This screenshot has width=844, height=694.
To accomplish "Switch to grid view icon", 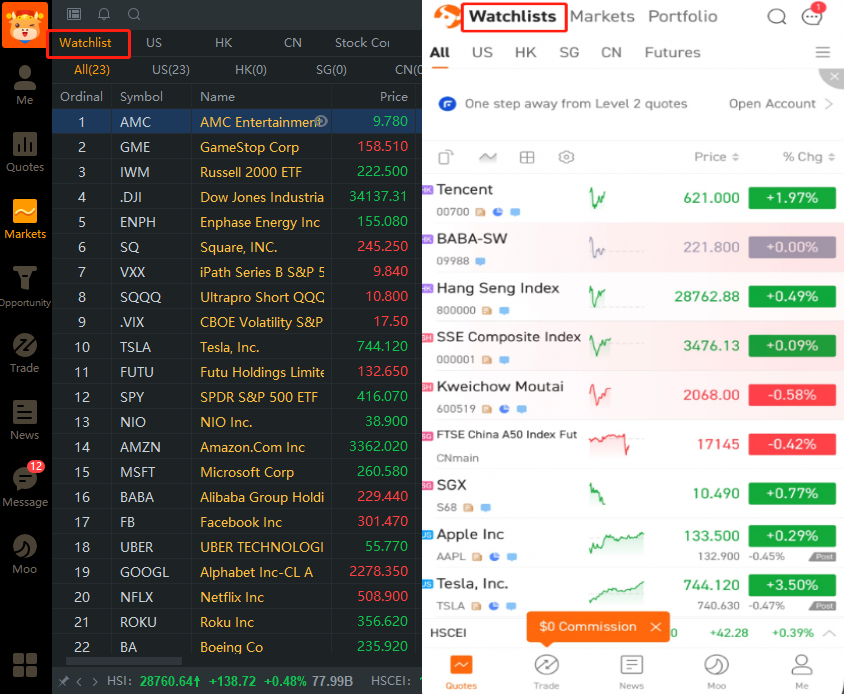I will click(527, 157).
